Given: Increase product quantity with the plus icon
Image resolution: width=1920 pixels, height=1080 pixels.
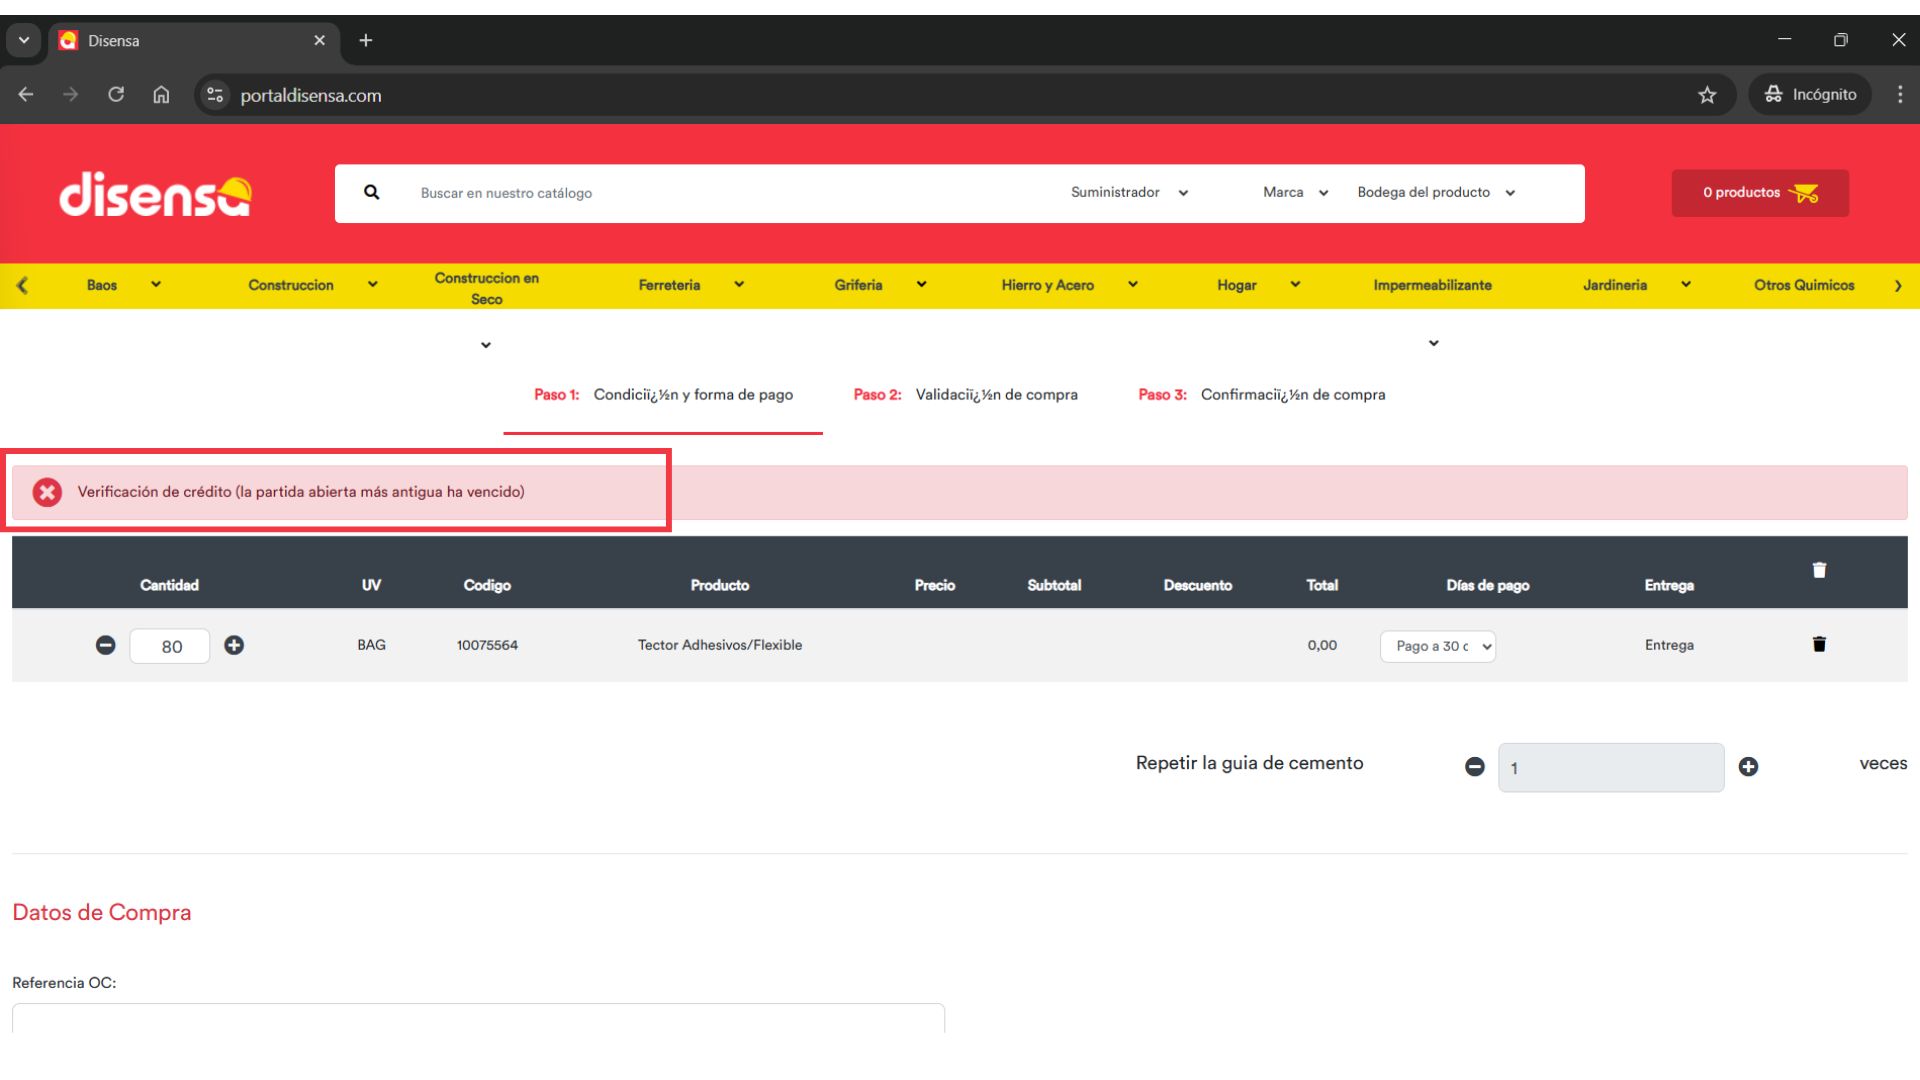Looking at the screenshot, I should [x=234, y=646].
